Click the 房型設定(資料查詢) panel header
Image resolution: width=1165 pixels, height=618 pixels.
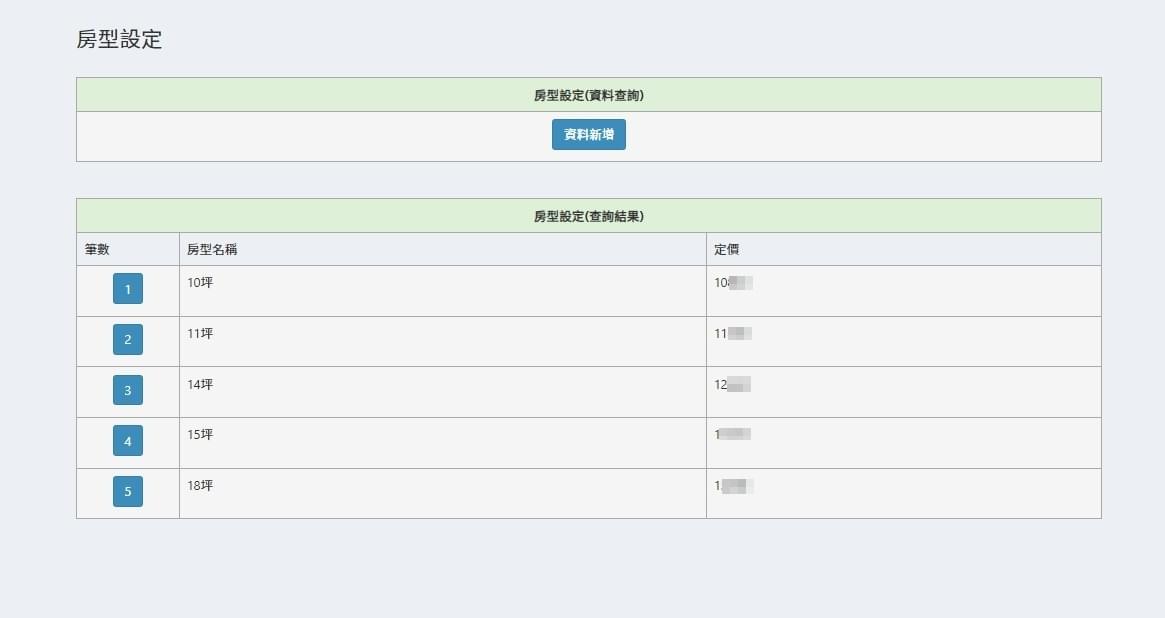coord(588,96)
